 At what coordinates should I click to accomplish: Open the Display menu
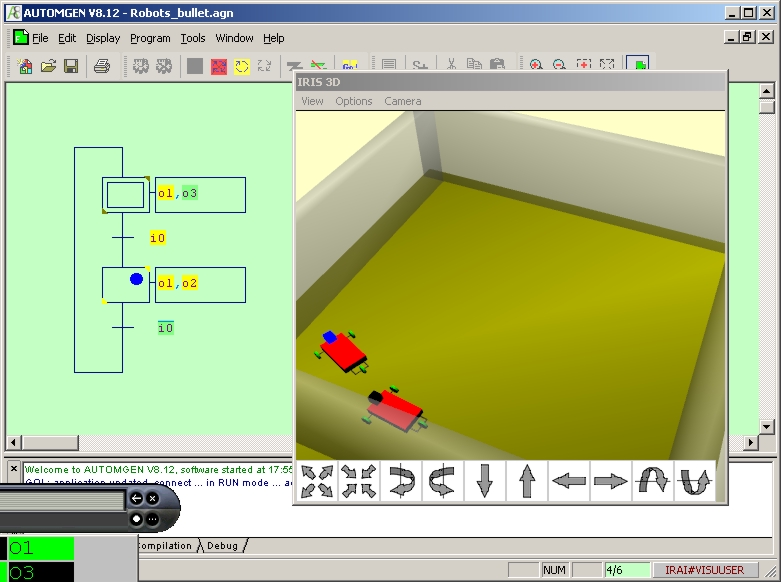103,38
